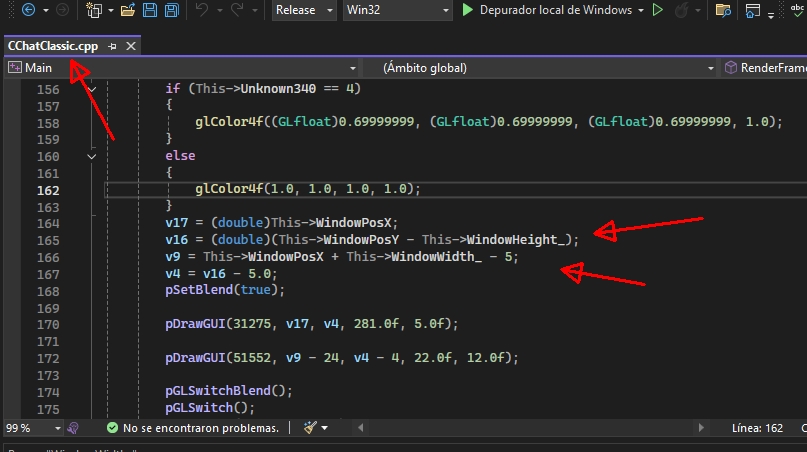This screenshot has height=452, width=807.
Task: Open the RenderFrame member dropdown
Action: [x=764, y=68]
